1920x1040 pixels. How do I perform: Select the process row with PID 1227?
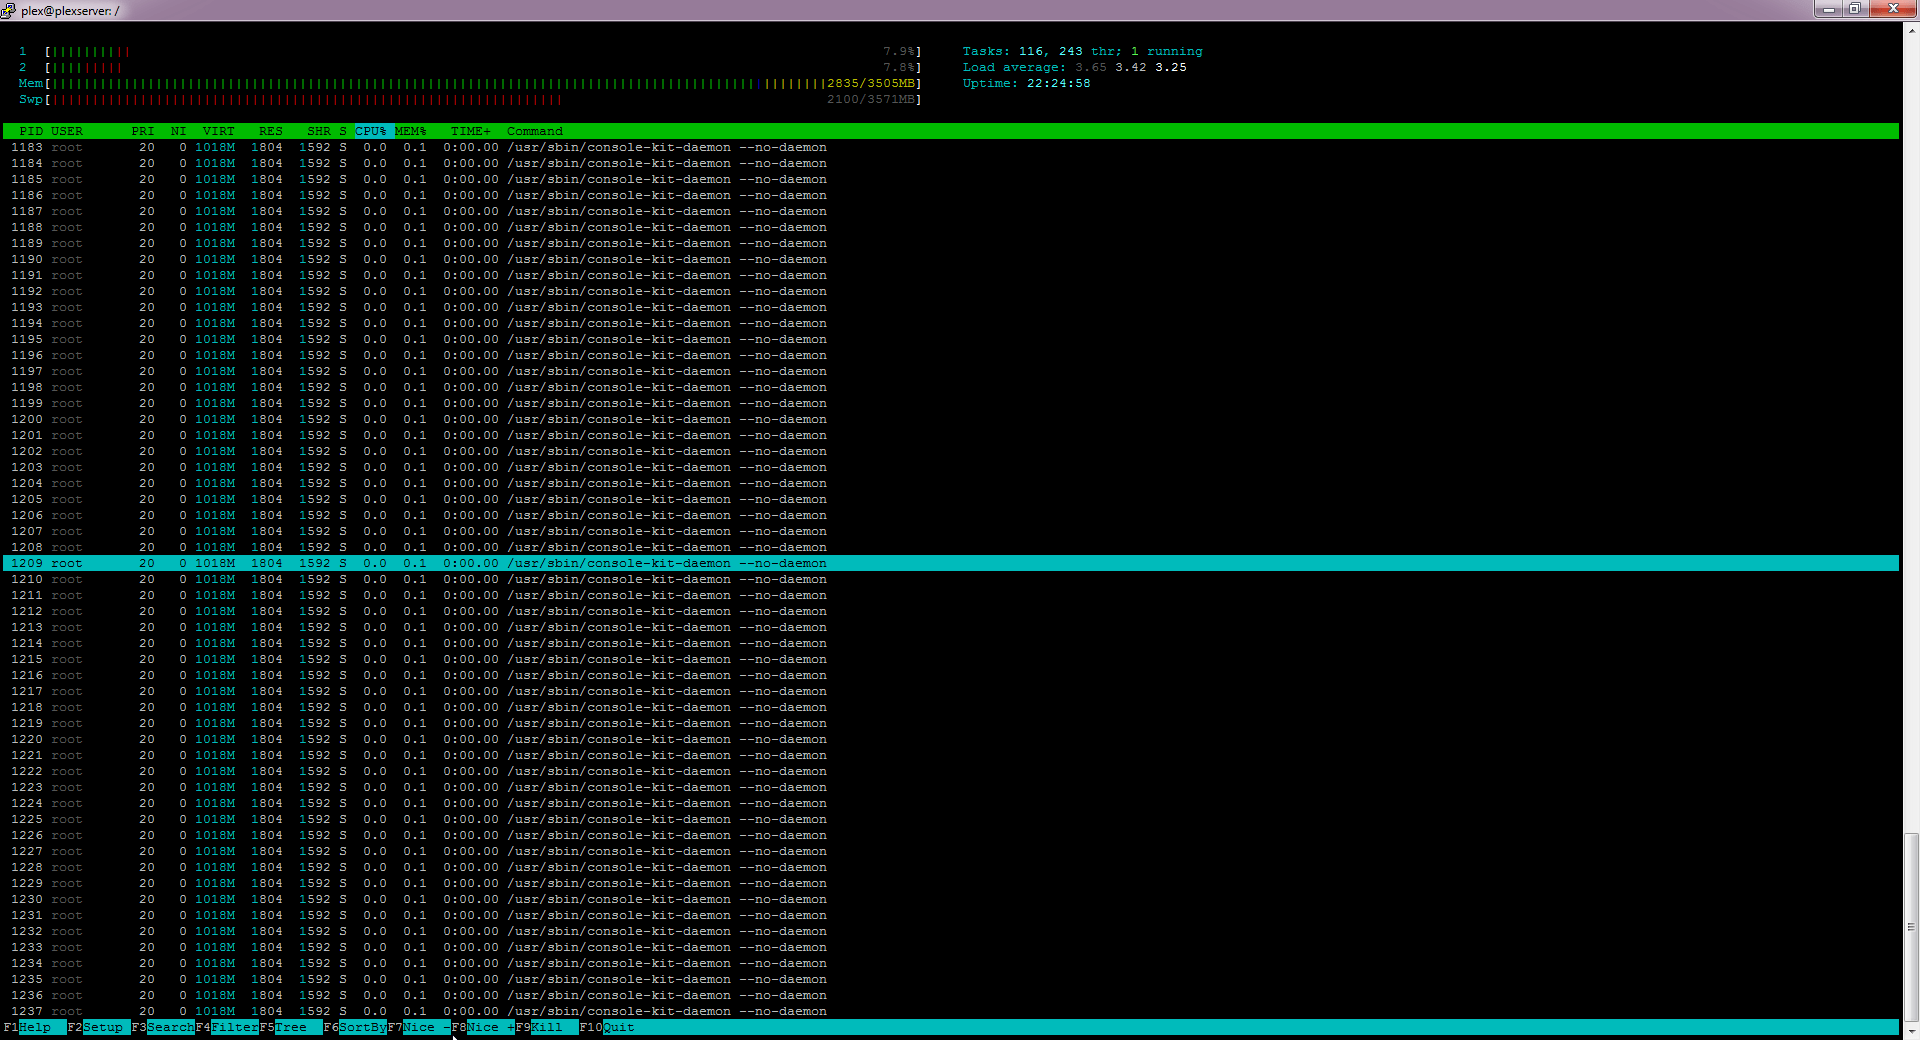(x=951, y=852)
